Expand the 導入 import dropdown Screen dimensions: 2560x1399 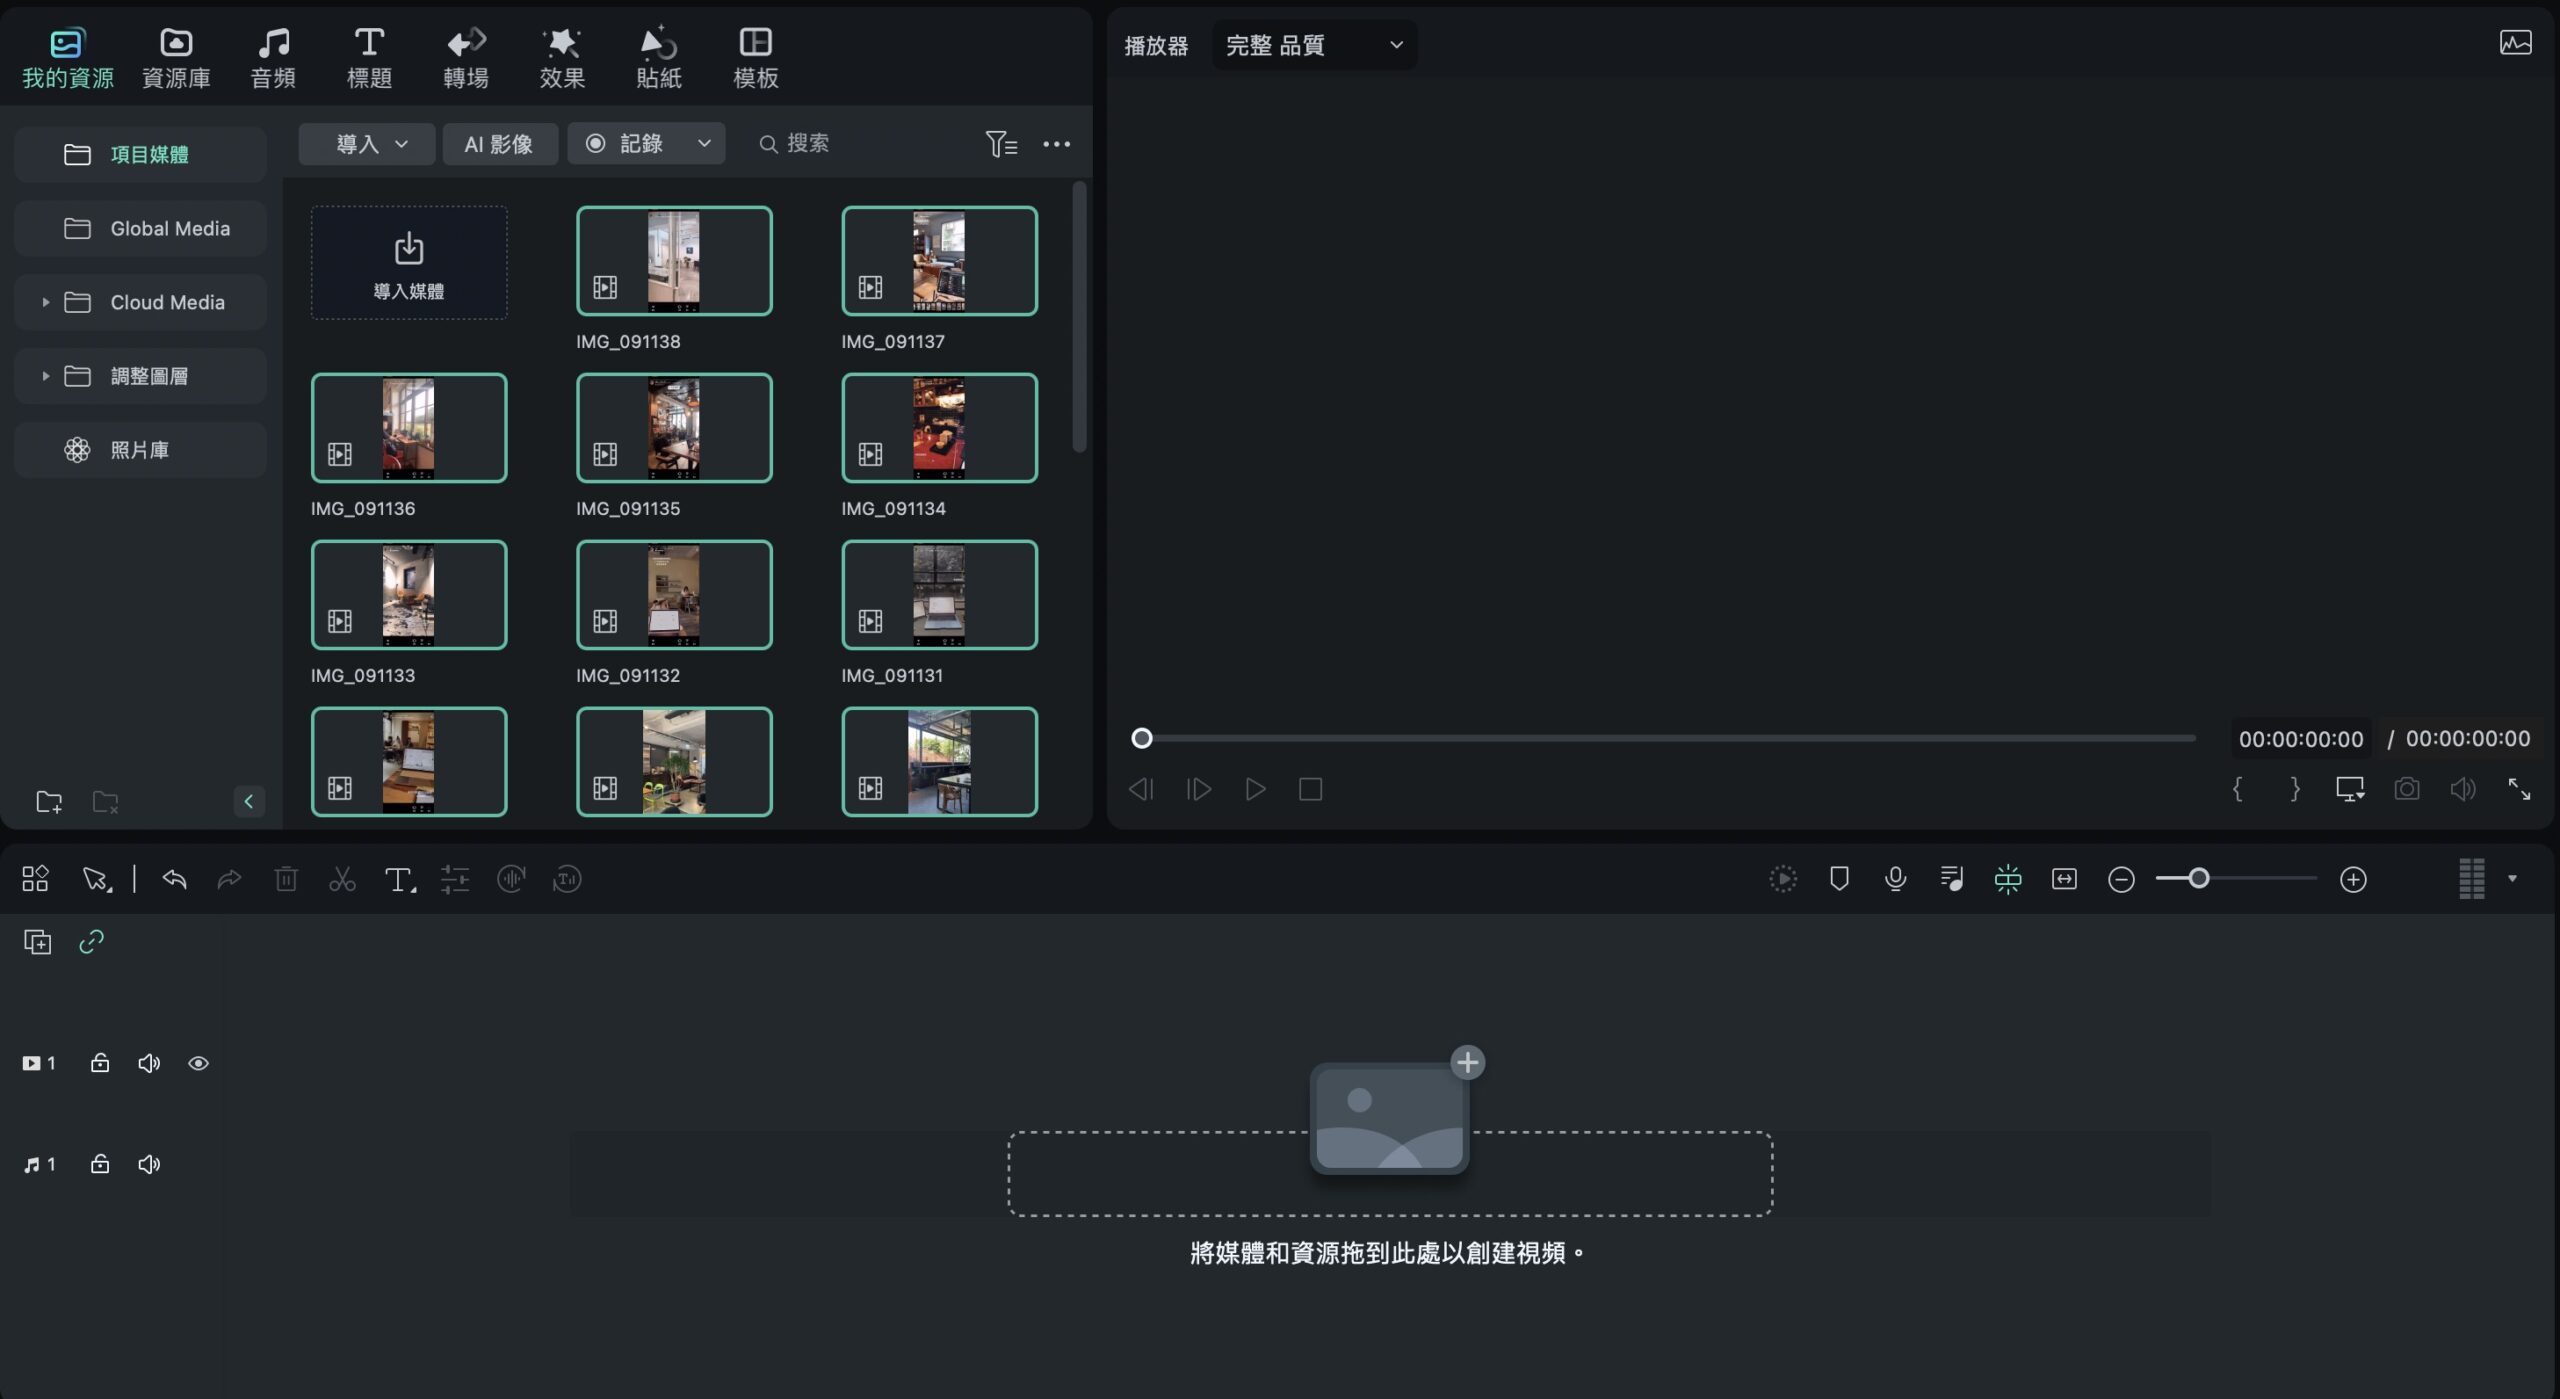pyautogui.click(x=367, y=144)
